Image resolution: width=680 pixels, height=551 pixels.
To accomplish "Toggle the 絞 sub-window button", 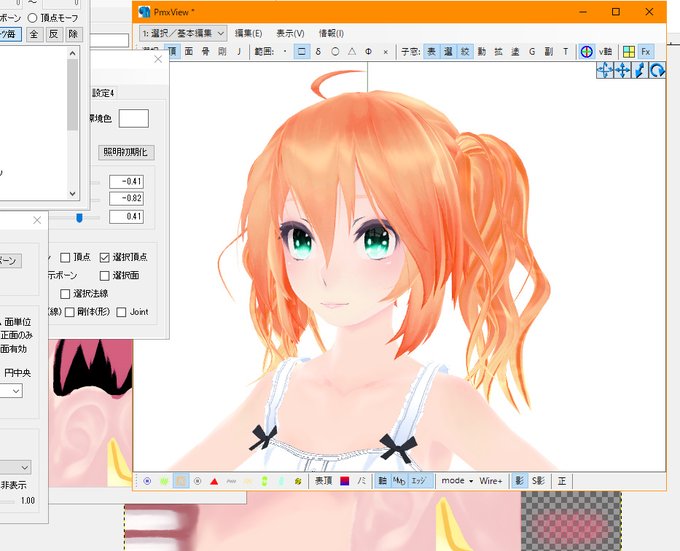I will pos(465,52).
